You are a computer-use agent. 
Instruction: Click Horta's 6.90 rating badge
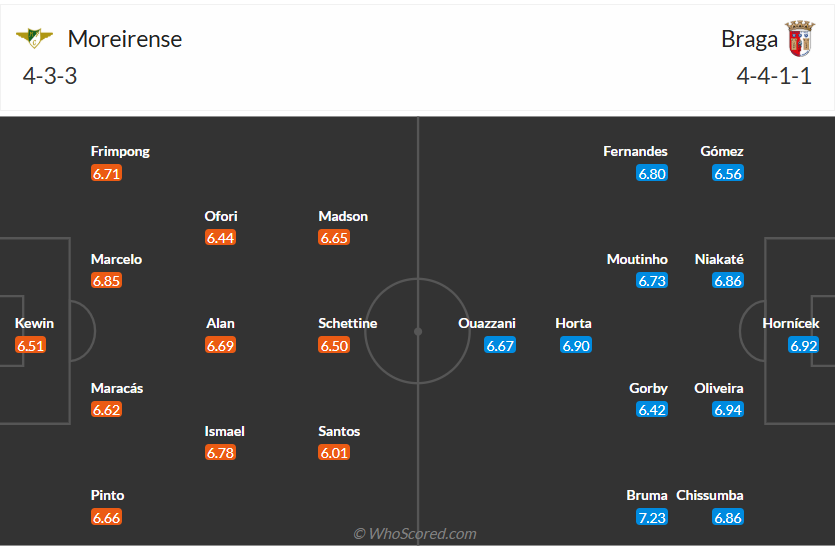pyautogui.click(x=576, y=345)
